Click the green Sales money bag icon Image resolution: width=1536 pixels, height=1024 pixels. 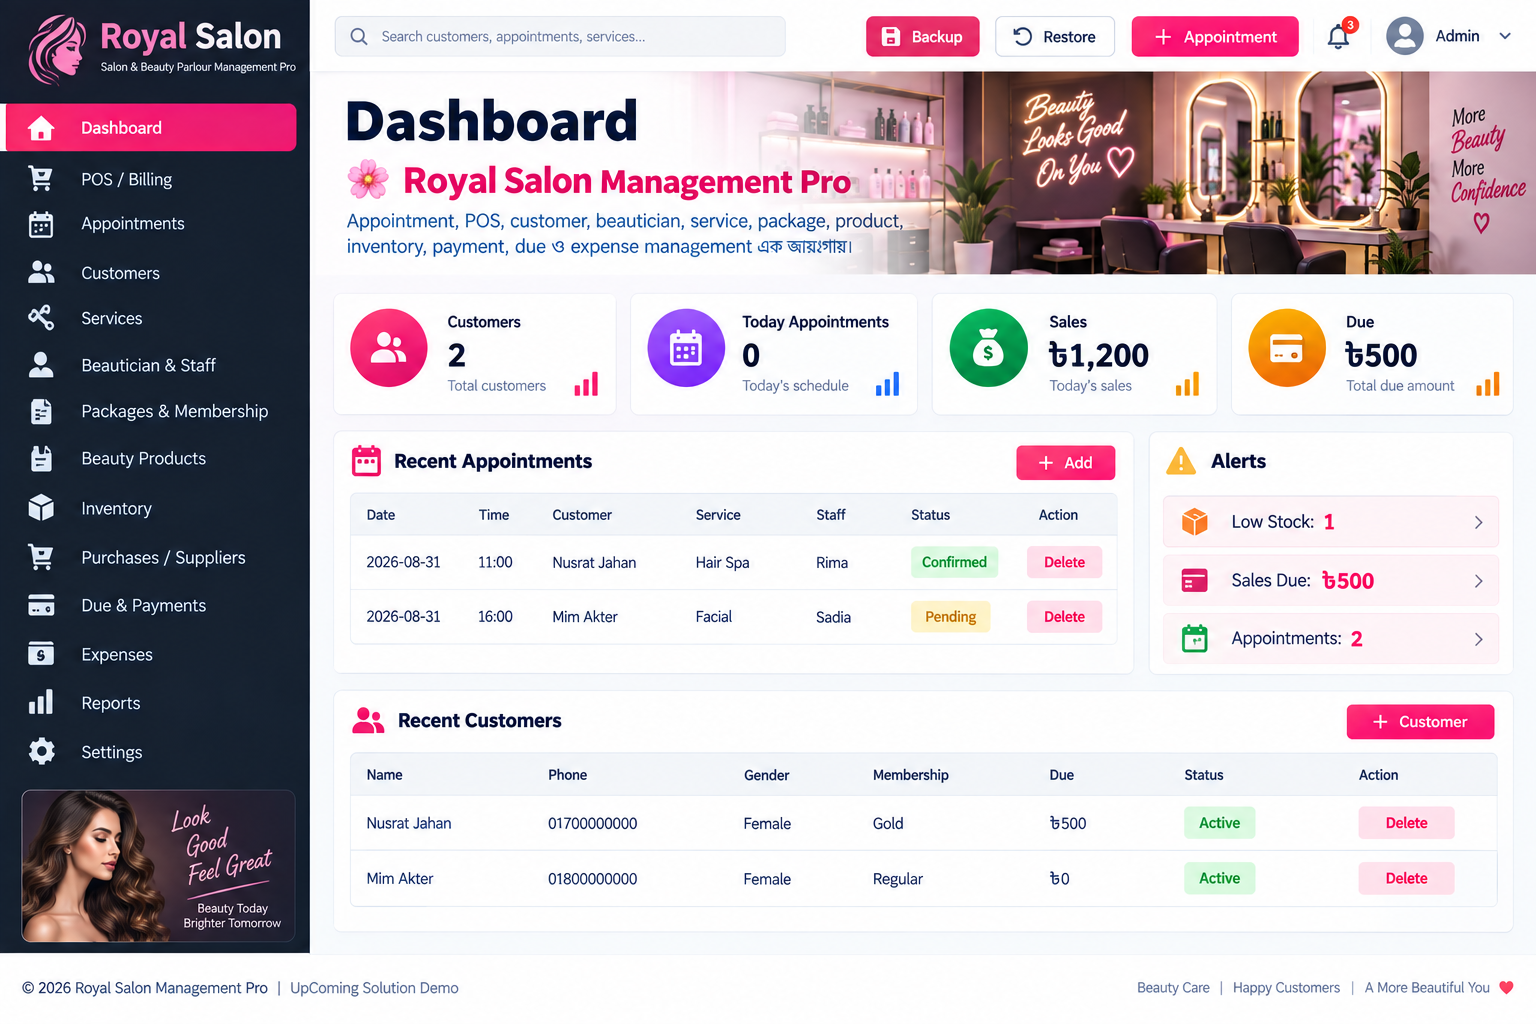click(x=988, y=348)
